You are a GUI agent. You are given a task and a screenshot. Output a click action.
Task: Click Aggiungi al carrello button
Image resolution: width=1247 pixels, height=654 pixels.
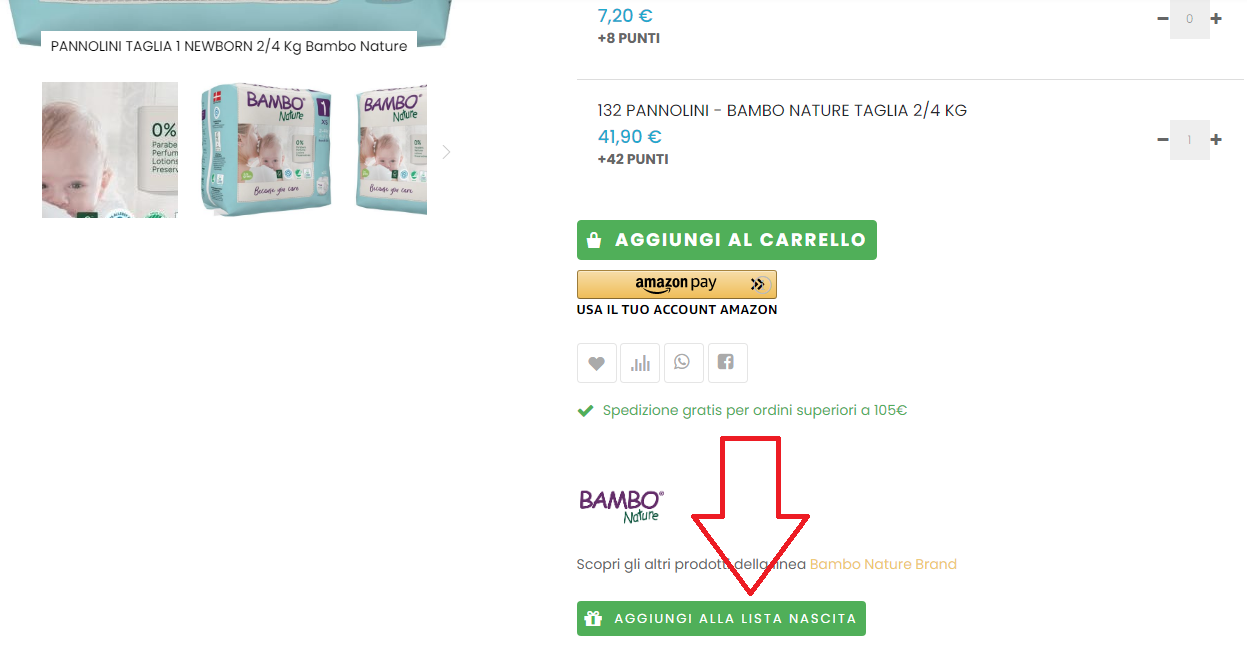coord(727,240)
